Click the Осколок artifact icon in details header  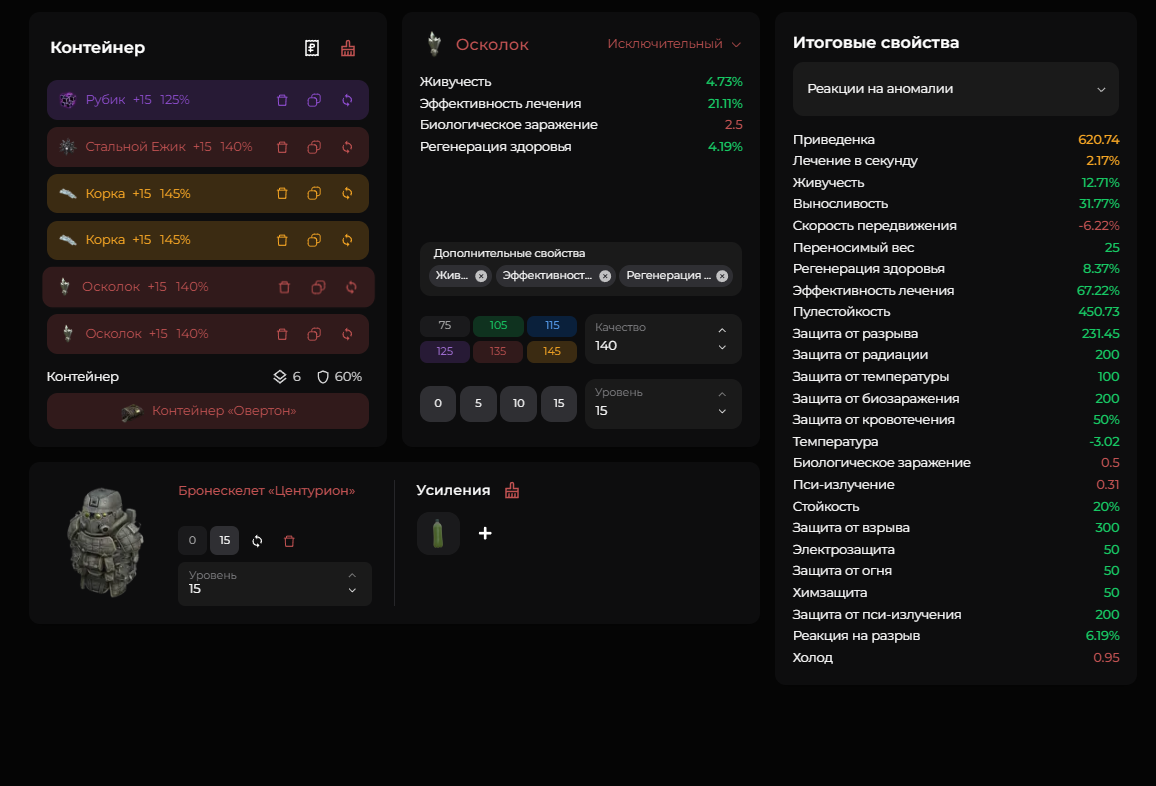(434, 44)
